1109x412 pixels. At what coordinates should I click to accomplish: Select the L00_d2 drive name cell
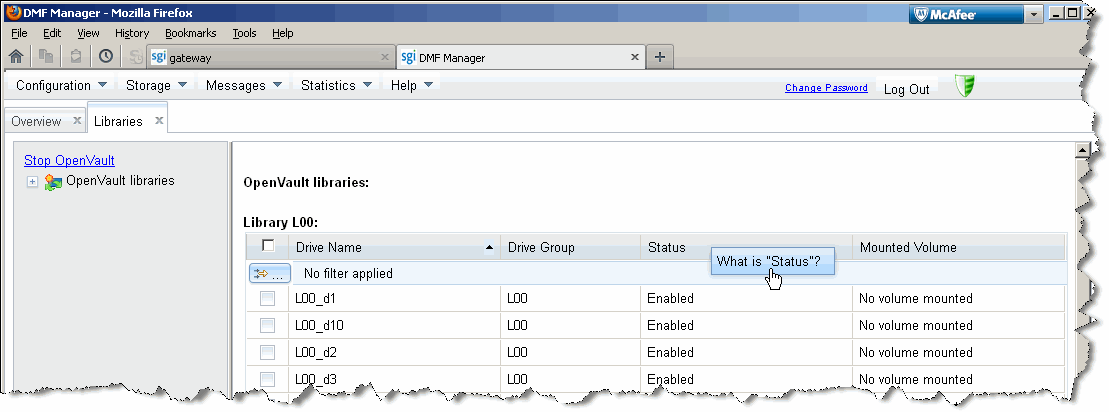[394, 353]
